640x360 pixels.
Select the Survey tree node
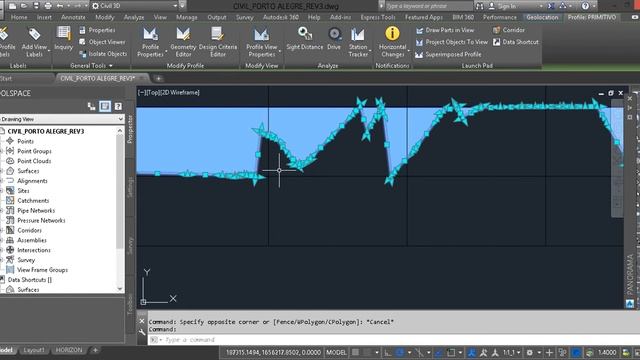point(26,260)
